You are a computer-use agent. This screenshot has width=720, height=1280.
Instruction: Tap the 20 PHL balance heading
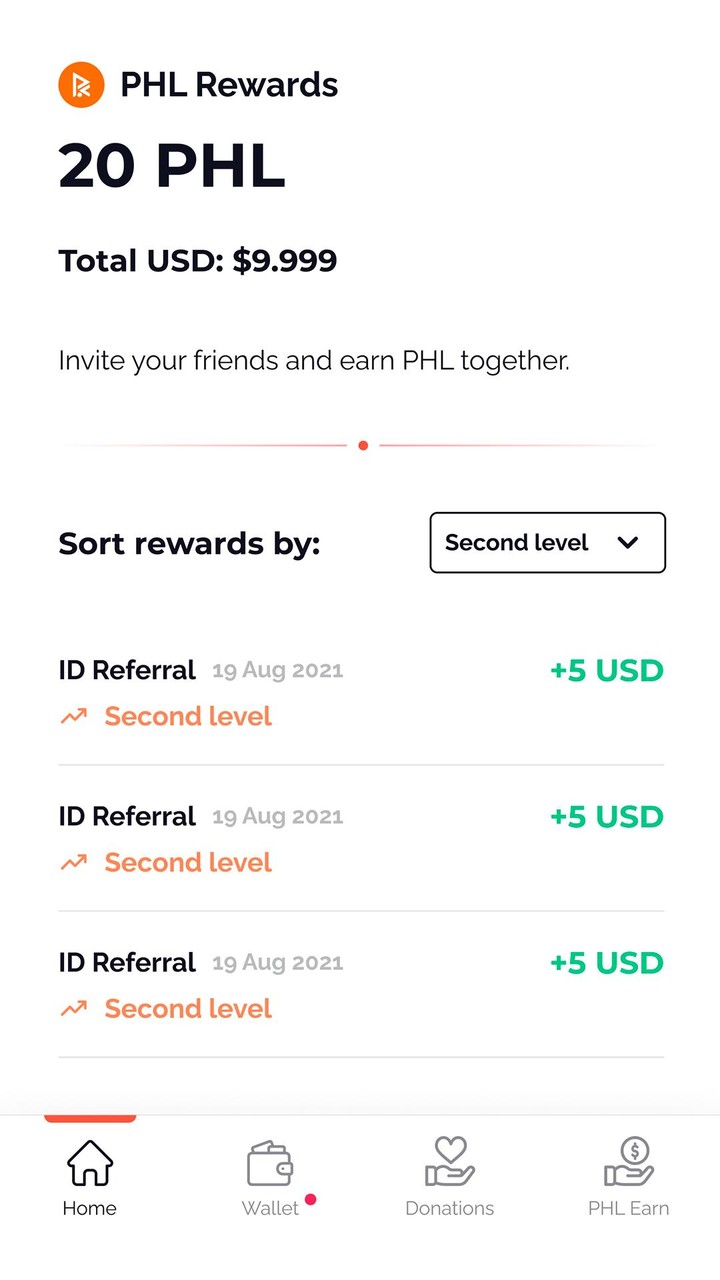tap(172, 166)
